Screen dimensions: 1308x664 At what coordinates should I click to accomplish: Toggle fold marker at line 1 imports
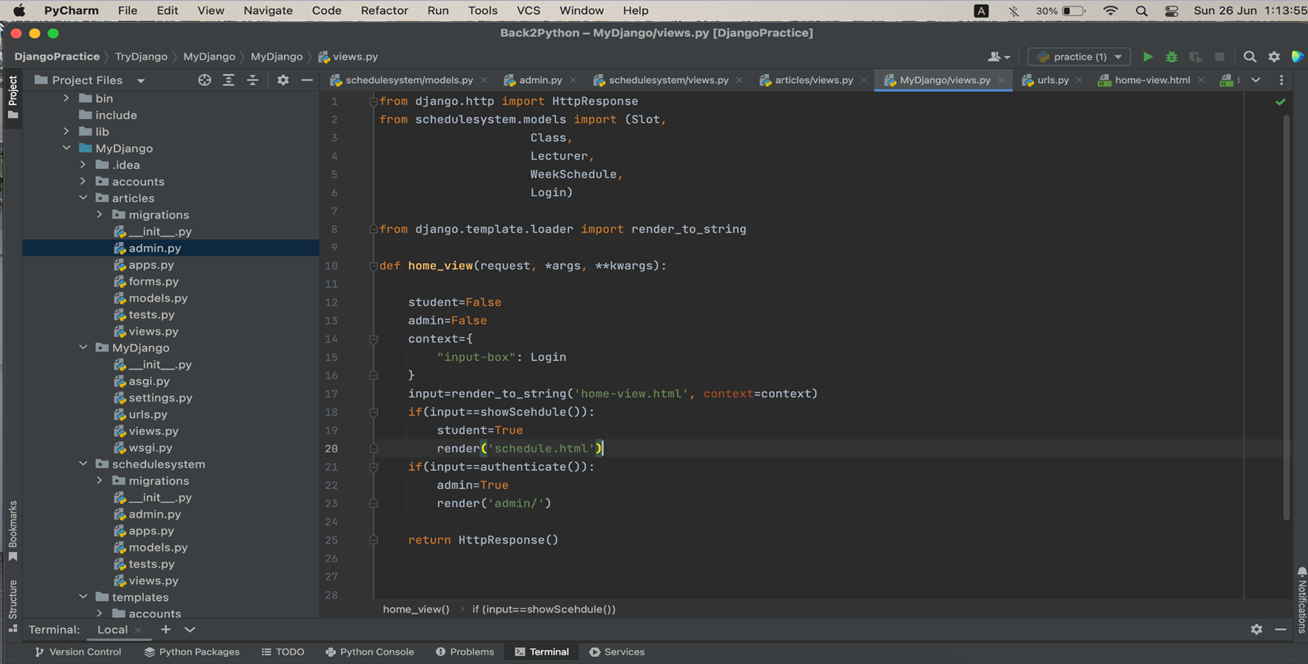click(x=373, y=101)
